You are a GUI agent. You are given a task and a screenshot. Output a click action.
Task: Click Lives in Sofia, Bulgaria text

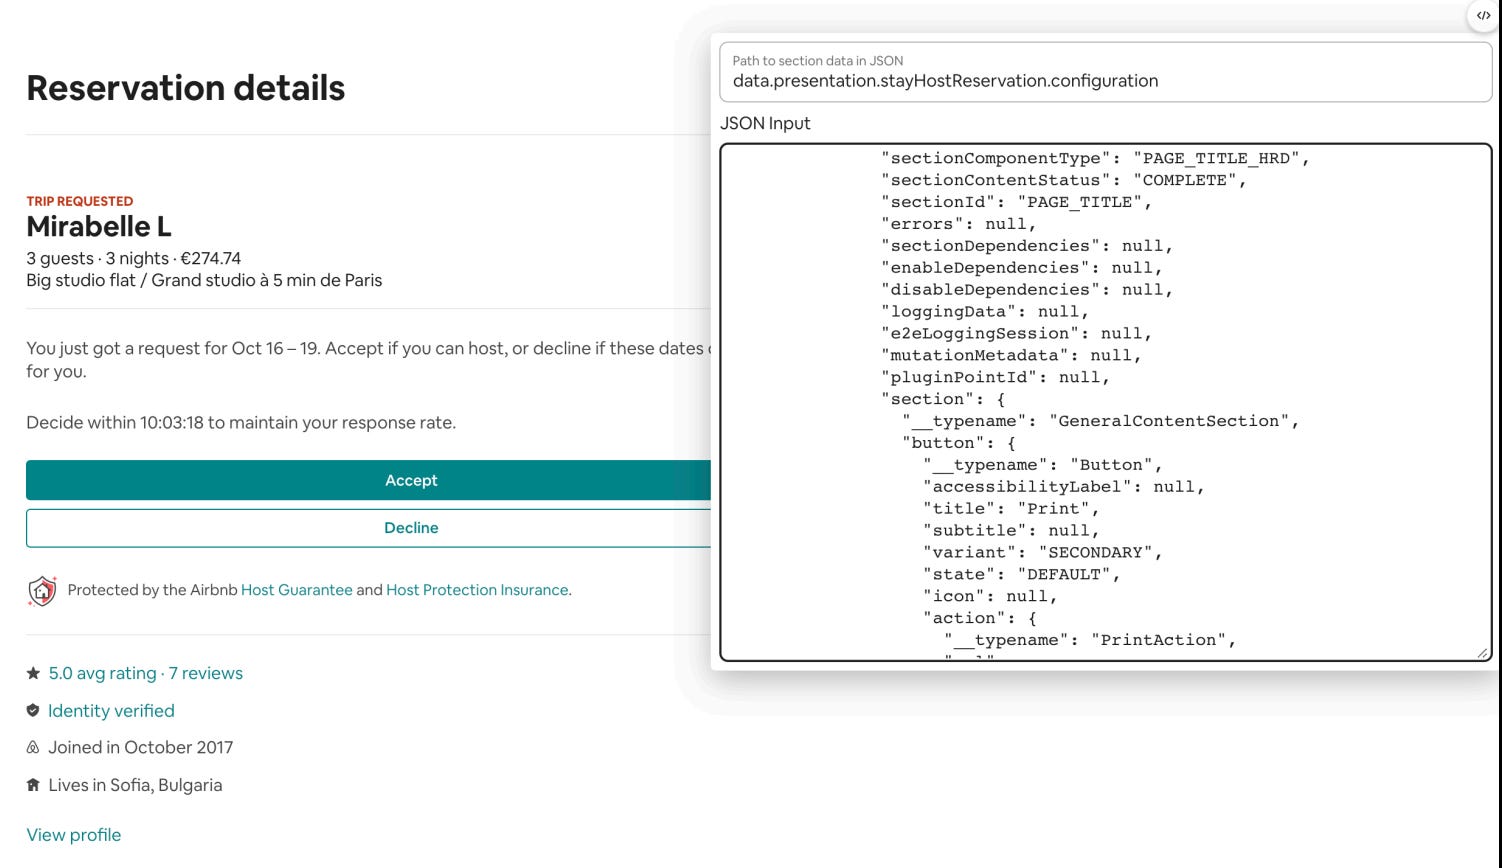coord(135,786)
